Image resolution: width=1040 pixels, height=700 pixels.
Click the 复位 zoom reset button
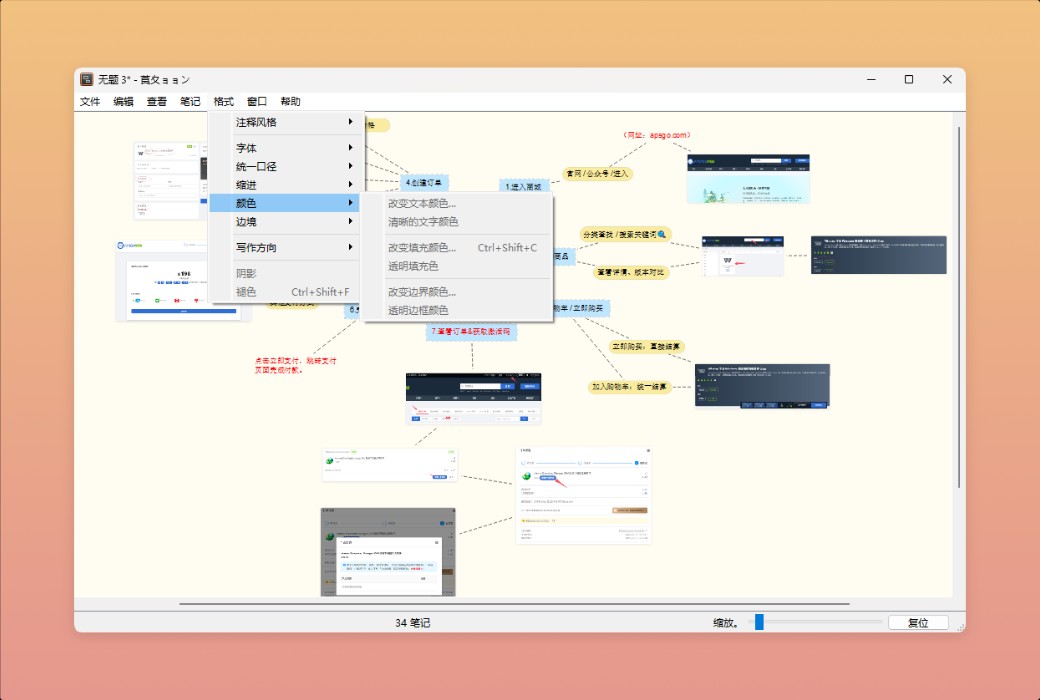pos(917,621)
